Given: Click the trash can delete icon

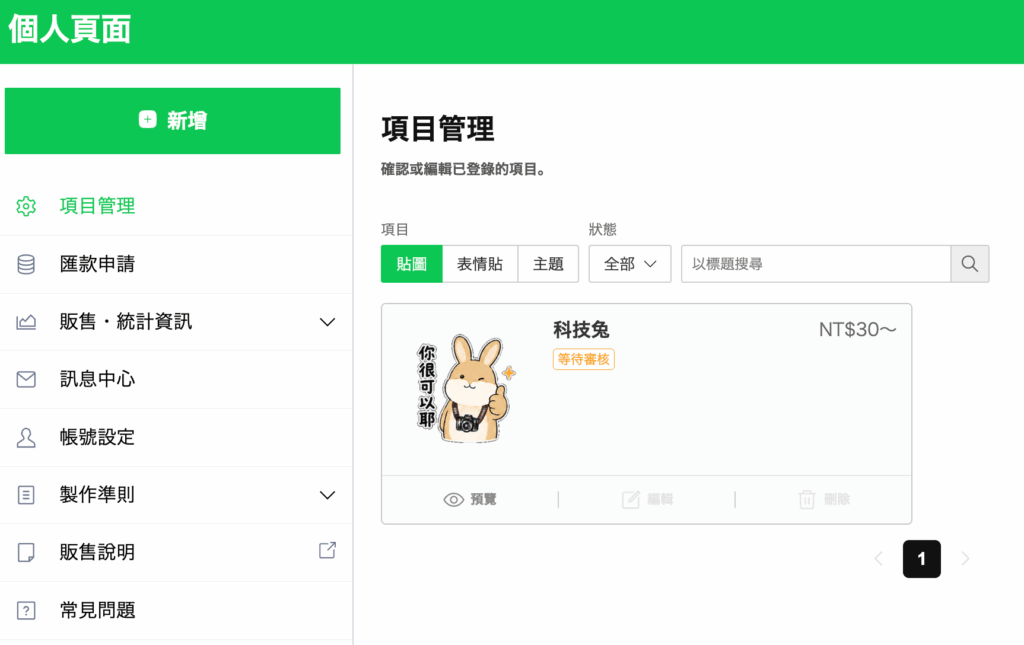Looking at the screenshot, I should (807, 499).
